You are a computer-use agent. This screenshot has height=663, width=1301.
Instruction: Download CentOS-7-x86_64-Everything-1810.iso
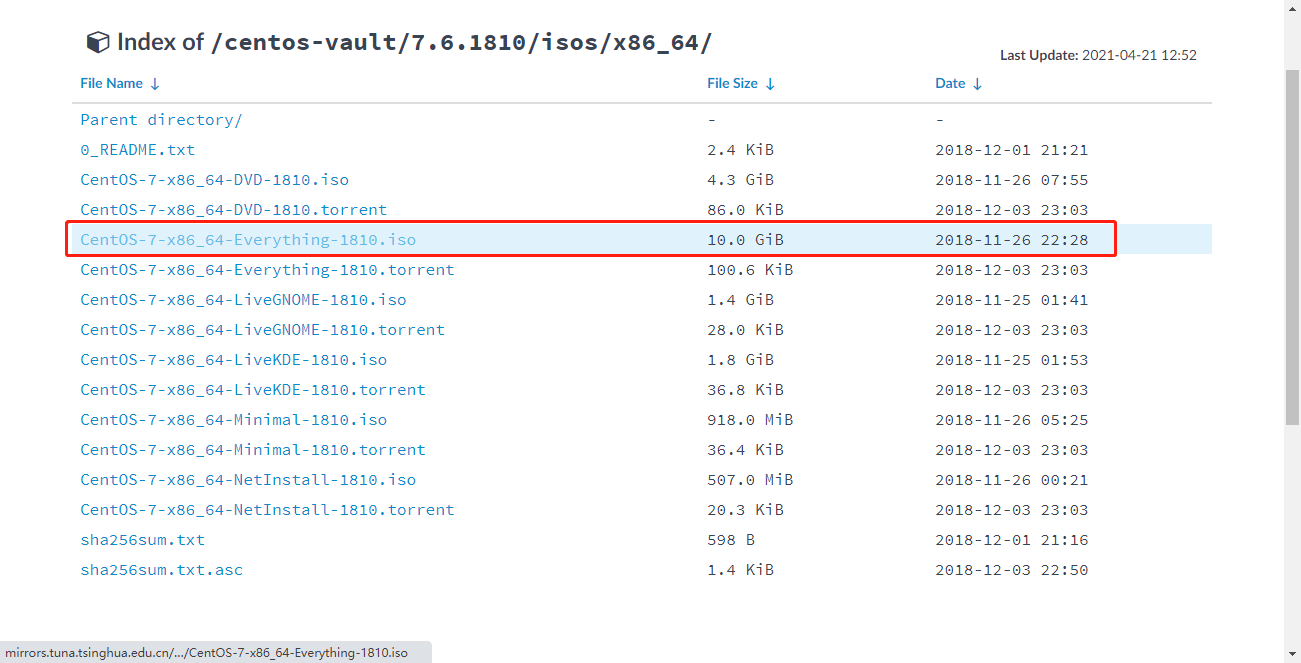(x=248, y=240)
